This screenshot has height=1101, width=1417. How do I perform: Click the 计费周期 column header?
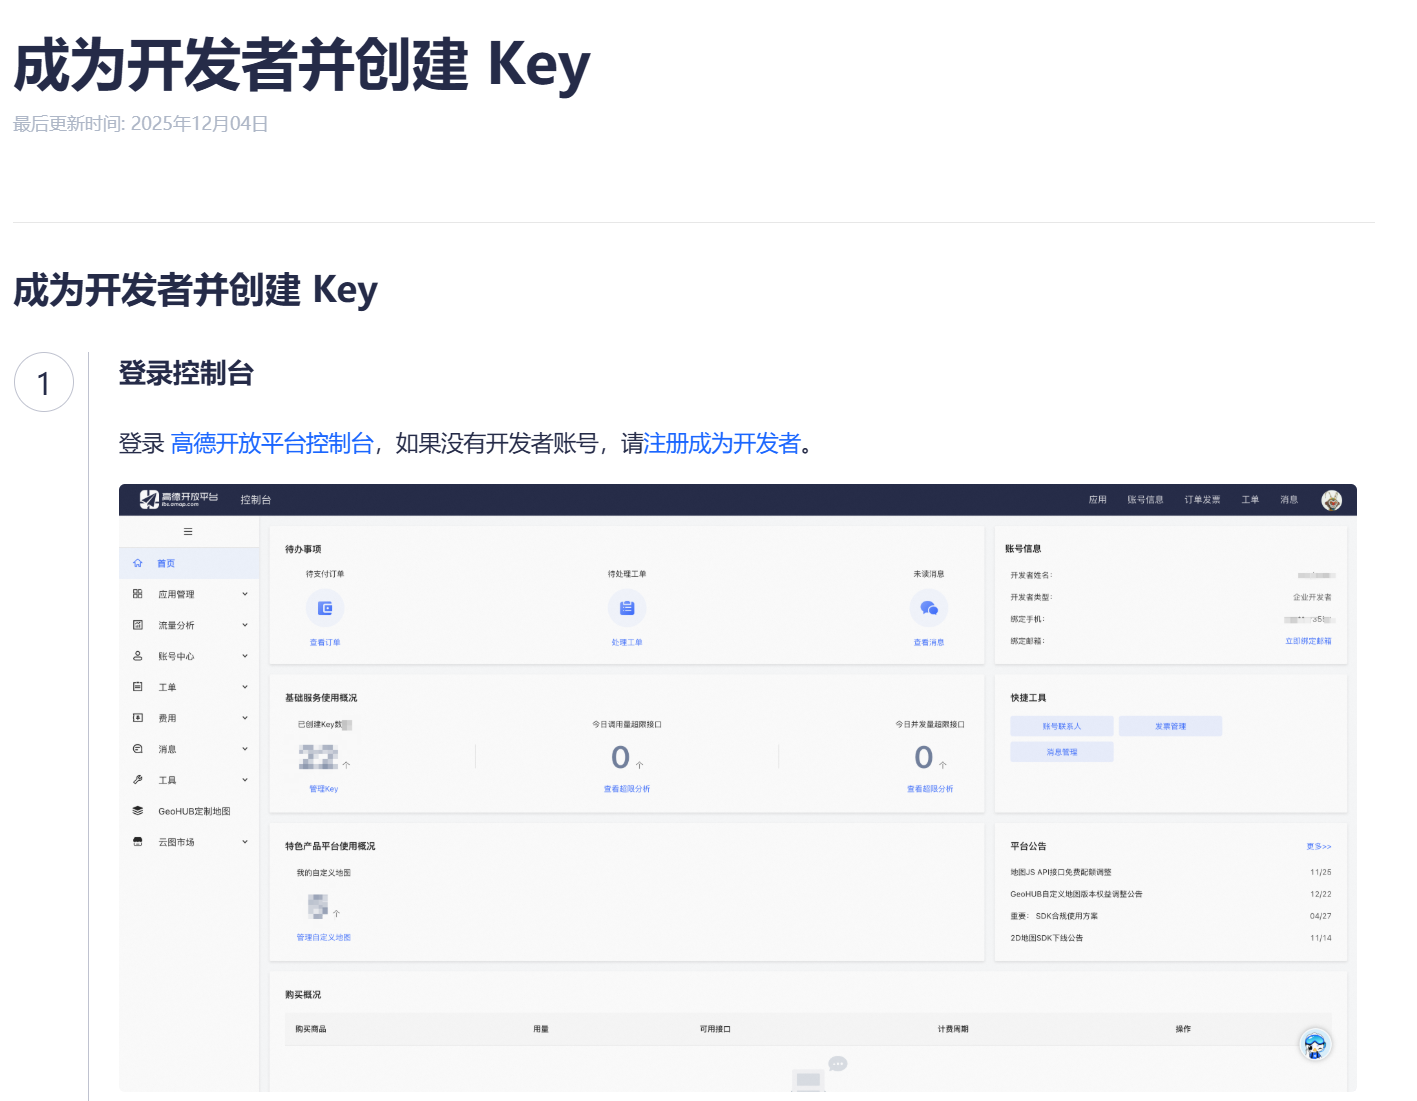pos(953,1029)
